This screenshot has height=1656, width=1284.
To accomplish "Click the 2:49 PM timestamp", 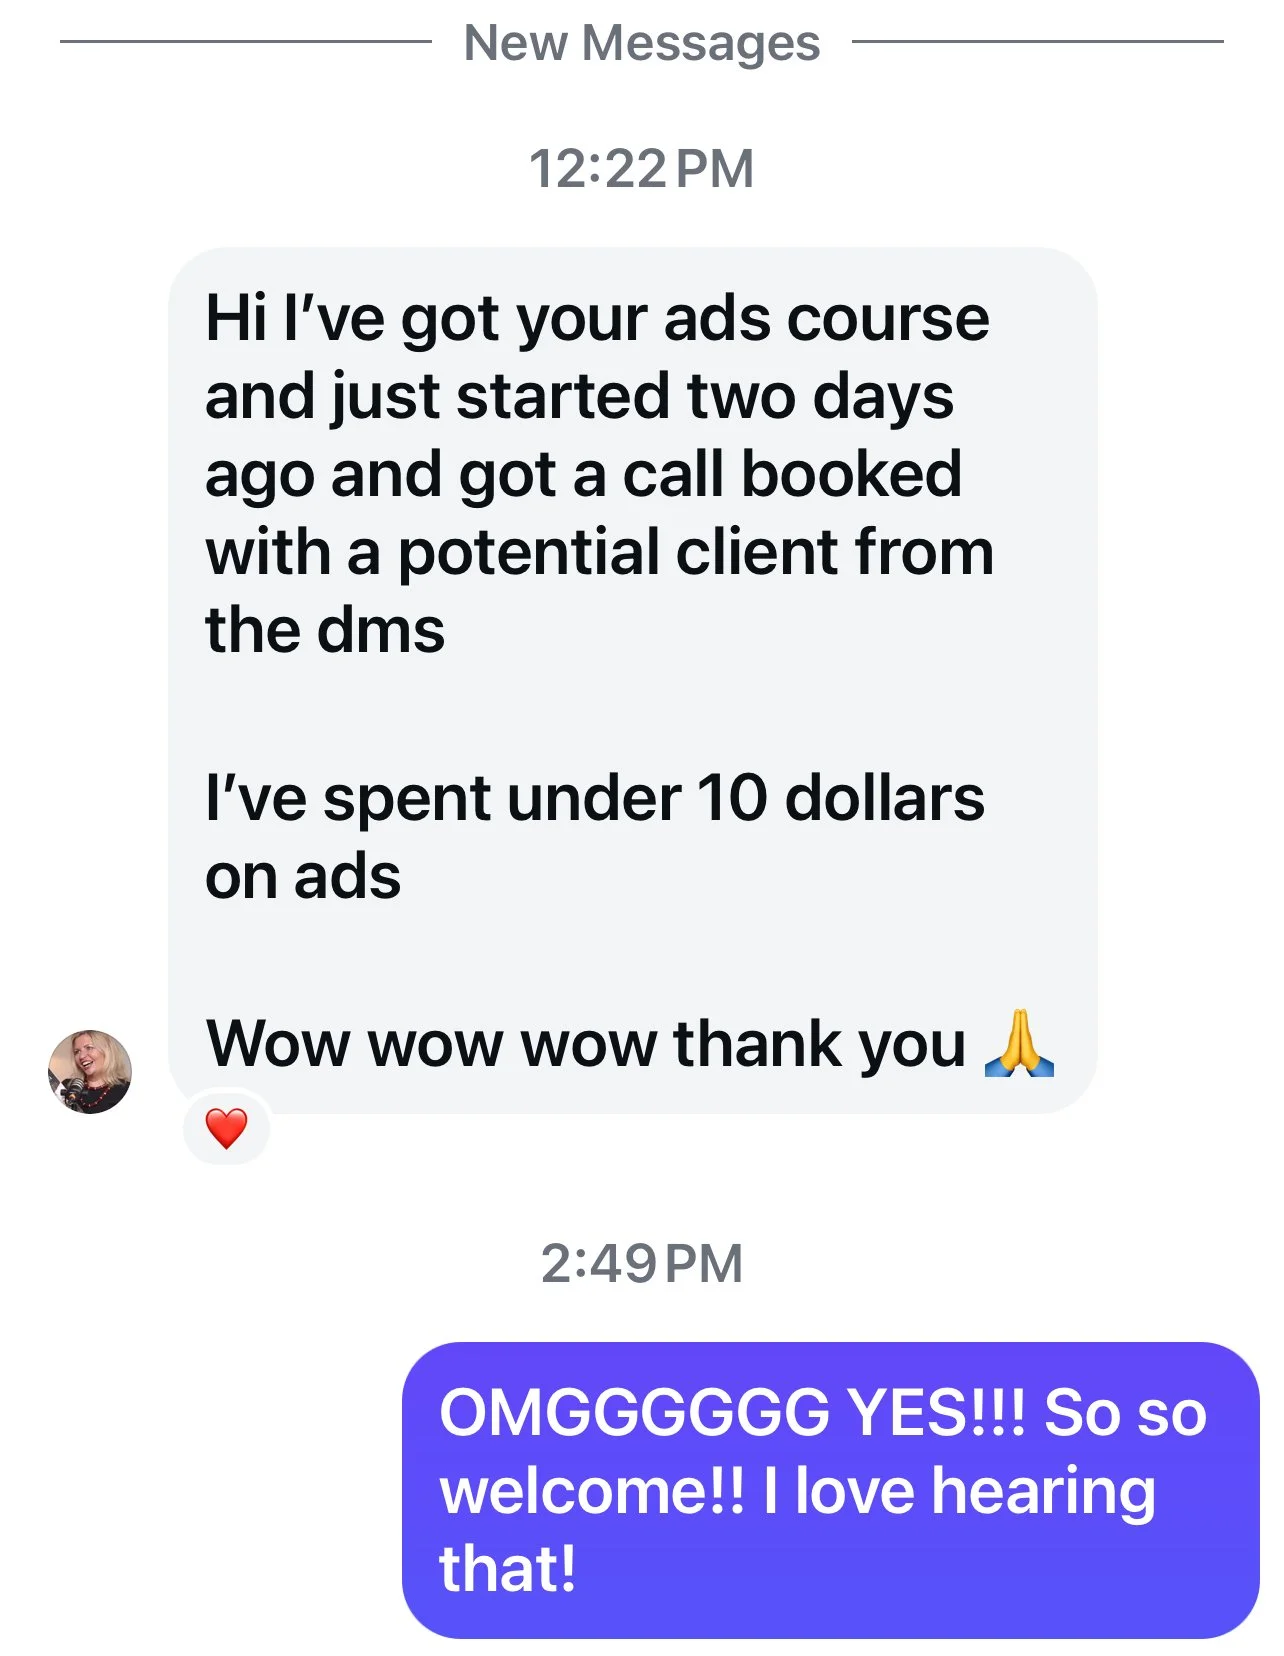I will coord(641,1263).
